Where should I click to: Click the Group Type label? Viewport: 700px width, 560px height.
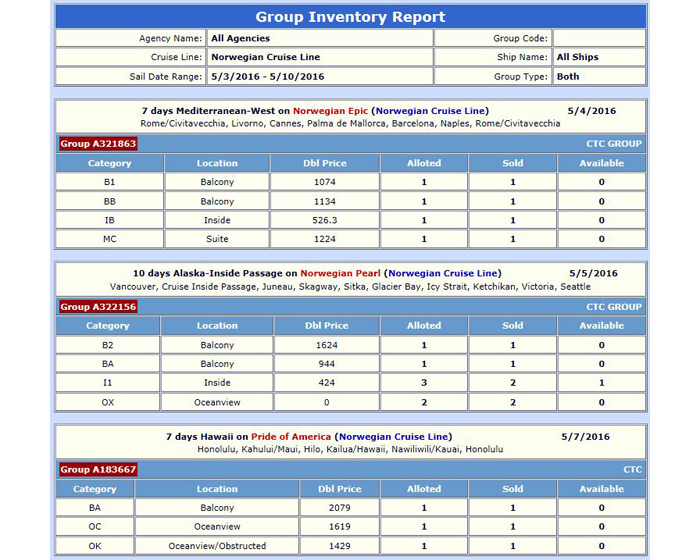tap(521, 76)
